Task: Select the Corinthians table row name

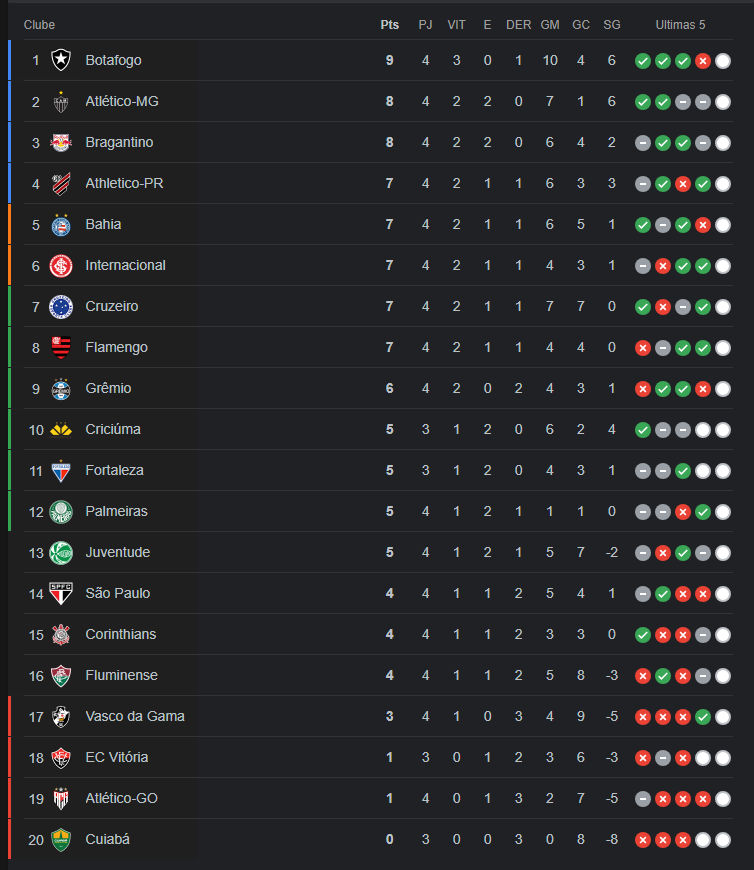Action: click(x=120, y=635)
